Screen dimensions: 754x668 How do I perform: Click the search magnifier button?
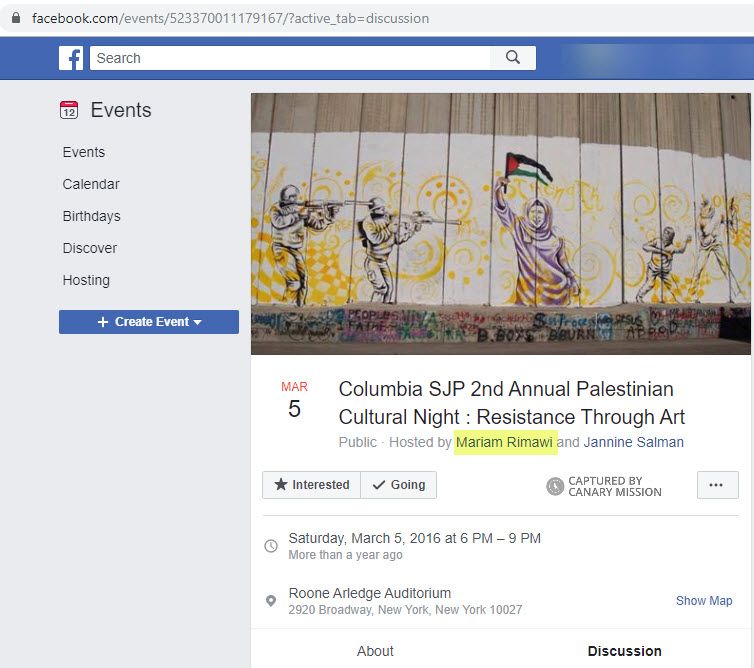(513, 58)
